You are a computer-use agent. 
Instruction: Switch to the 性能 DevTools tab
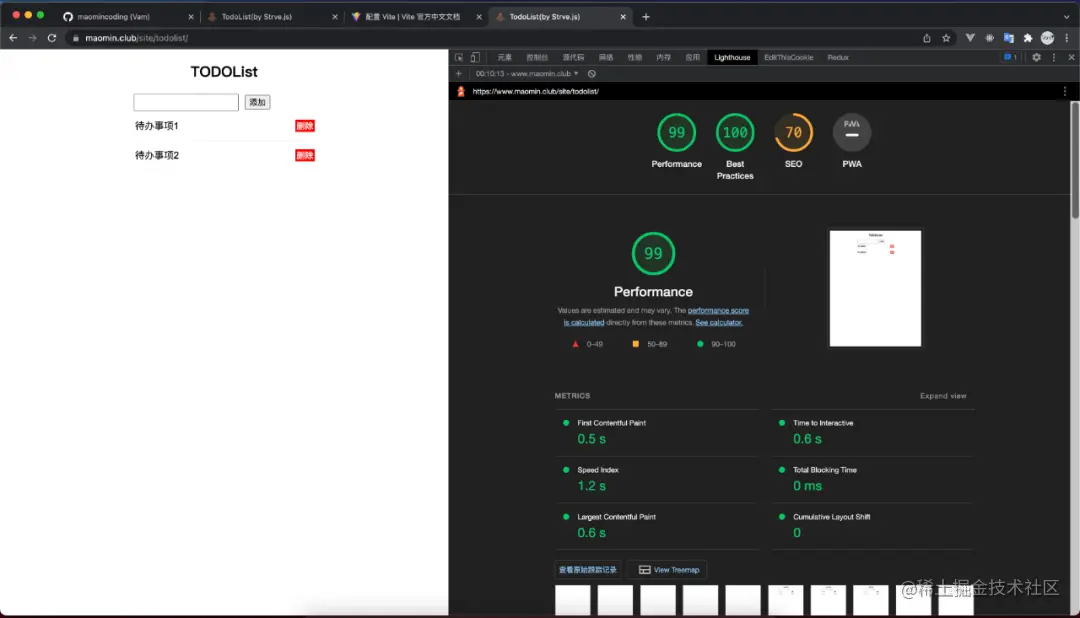click(635, 57)
